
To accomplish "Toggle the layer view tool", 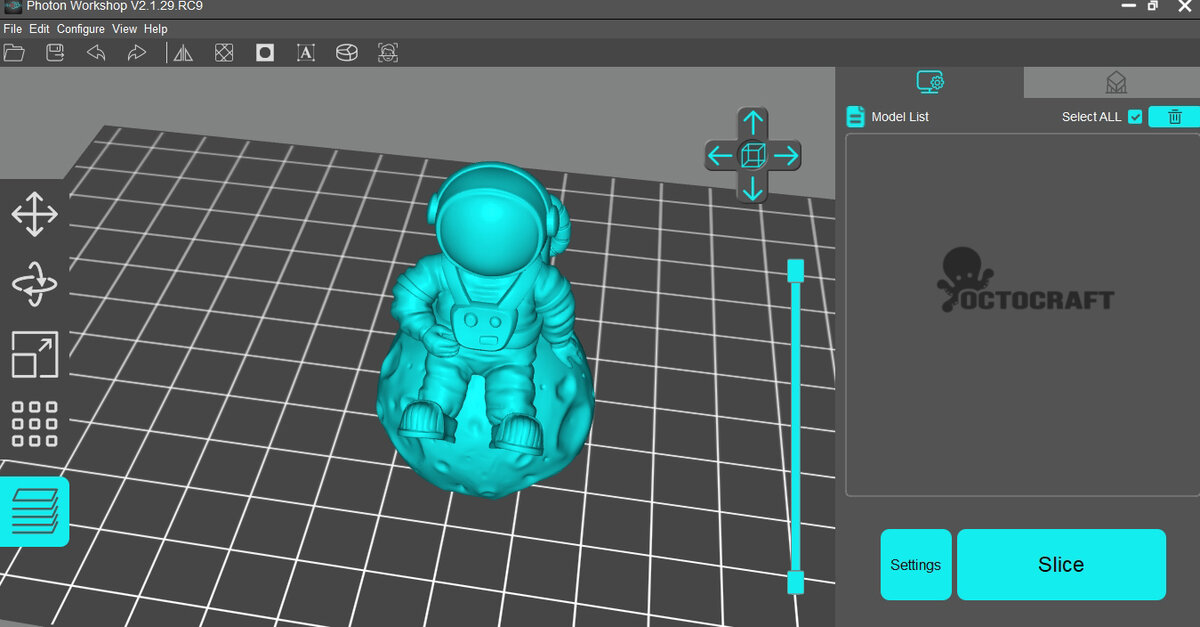I will pyautogui.click(x=34, y=511).
